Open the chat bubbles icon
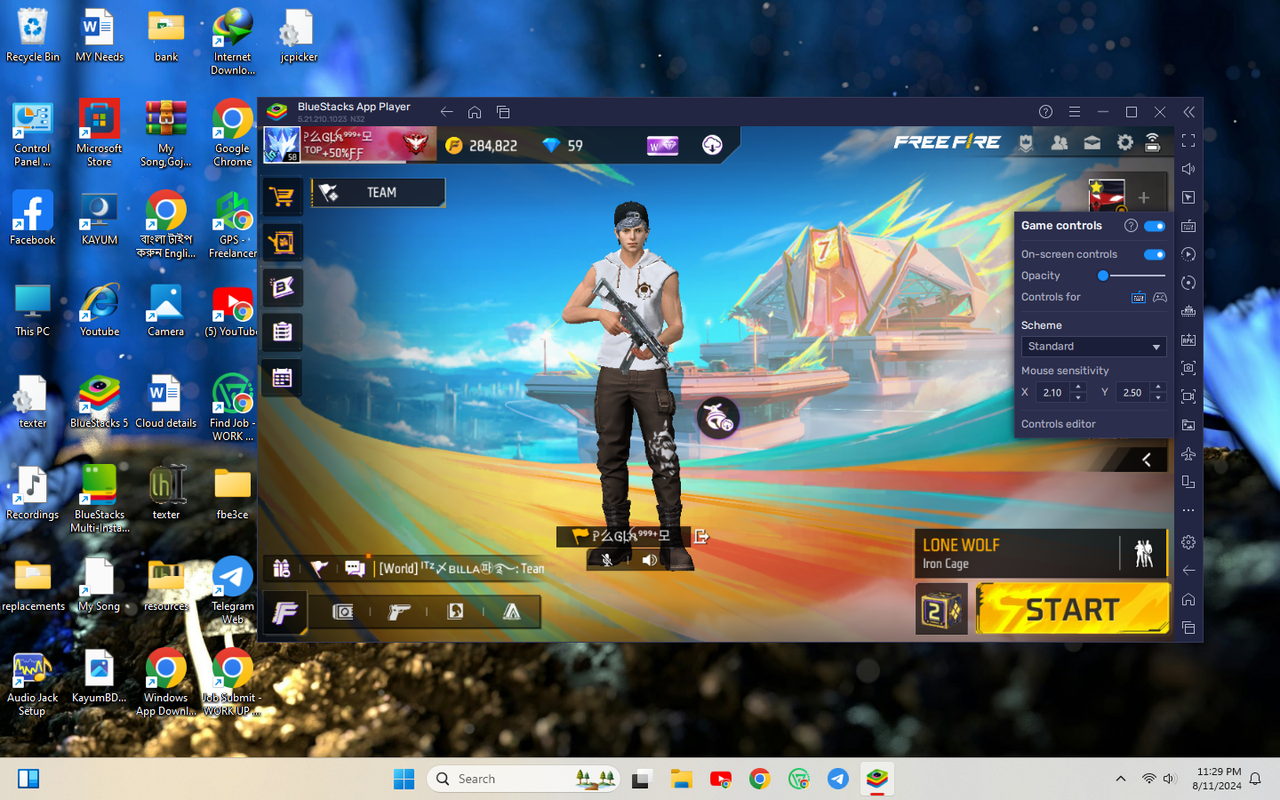Screen dimensions: 1280x800 (x=355, y=568)
